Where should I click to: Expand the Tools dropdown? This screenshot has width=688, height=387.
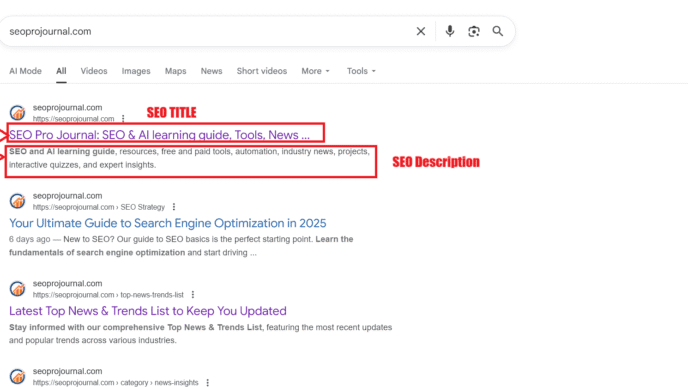tap(361, 71)
